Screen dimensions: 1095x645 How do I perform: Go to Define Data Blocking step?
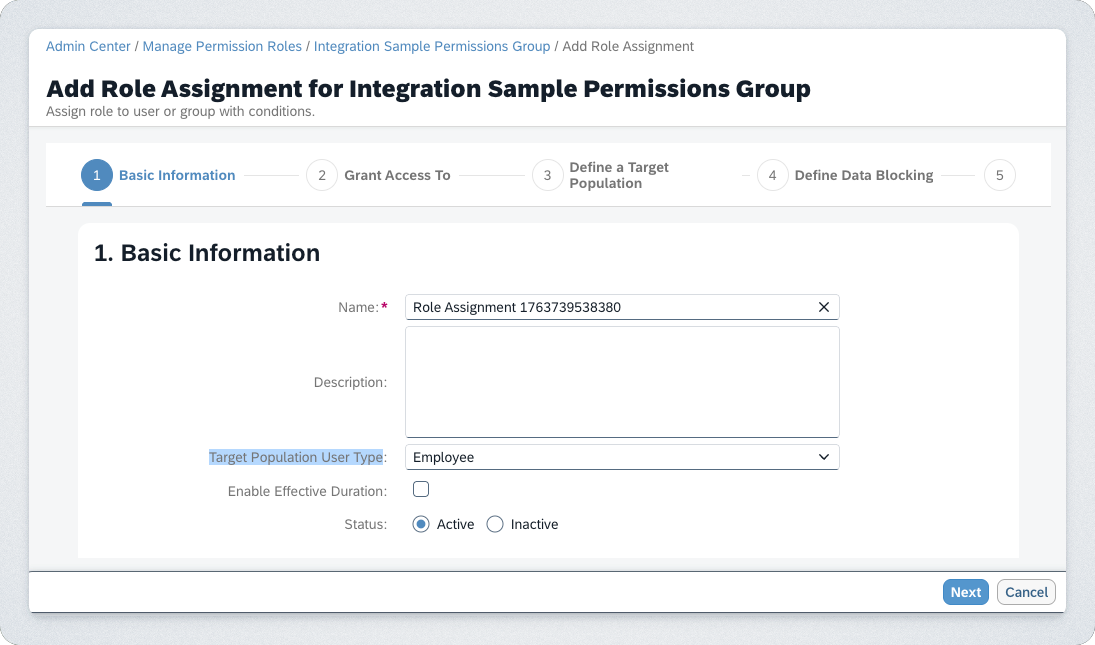click(863, 175)
